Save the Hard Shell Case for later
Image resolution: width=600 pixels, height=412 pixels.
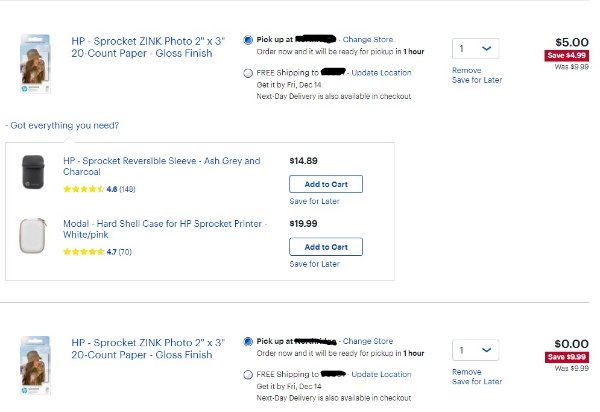point(315,264)
